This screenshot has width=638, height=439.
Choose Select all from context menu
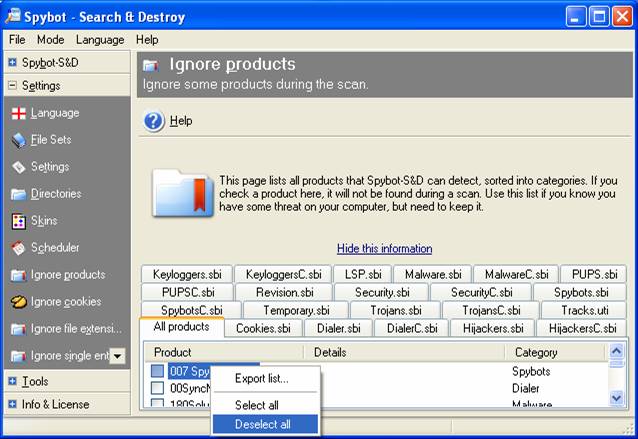tap(265, 405)
